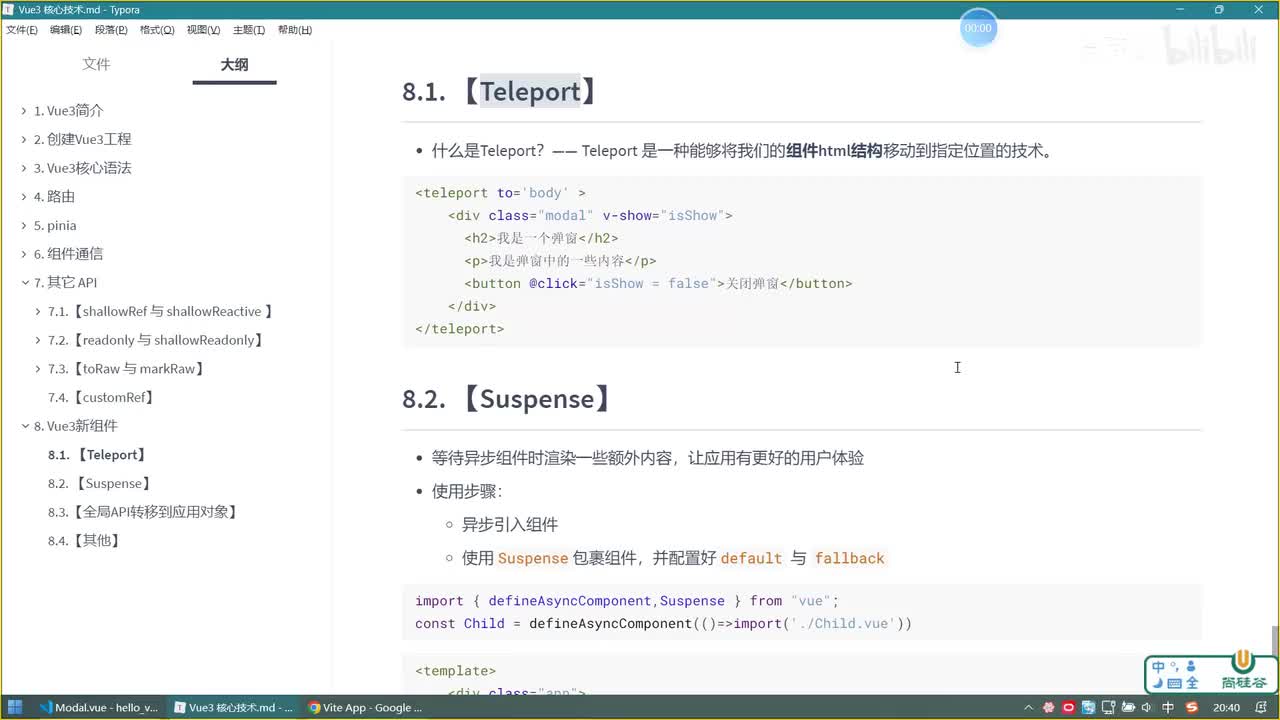1280x720 pixels.
Task: Click the teleport to='body' code line
Action: point(500,193)
